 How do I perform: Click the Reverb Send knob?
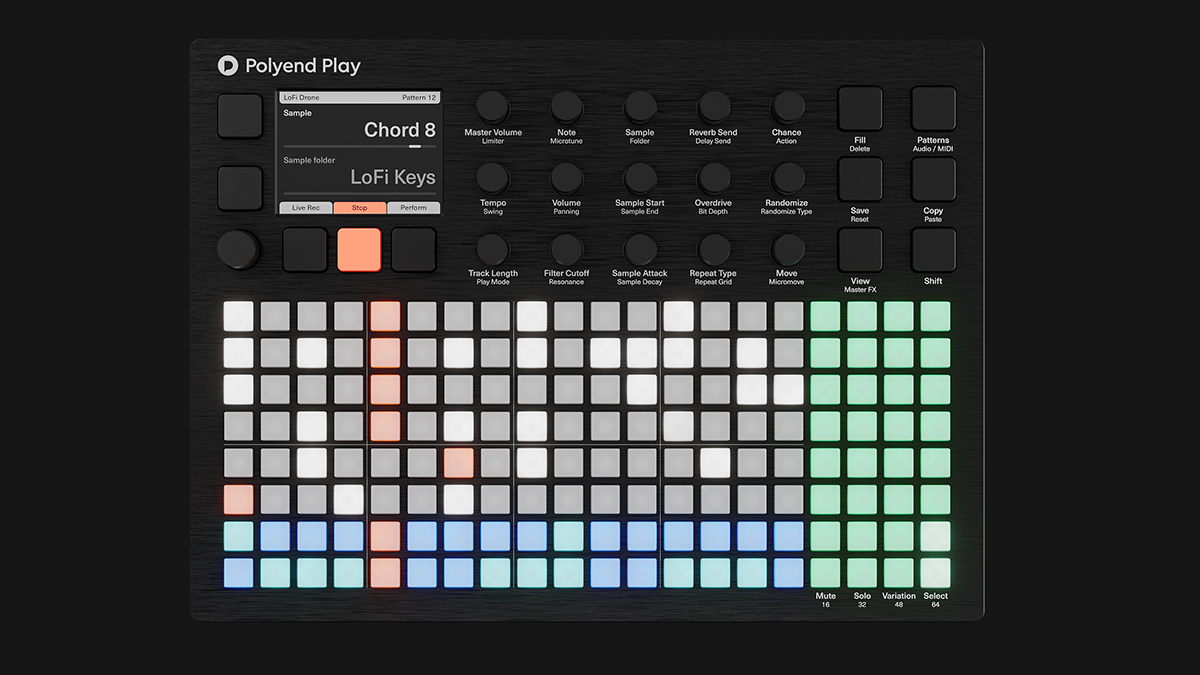coord(714,107)
